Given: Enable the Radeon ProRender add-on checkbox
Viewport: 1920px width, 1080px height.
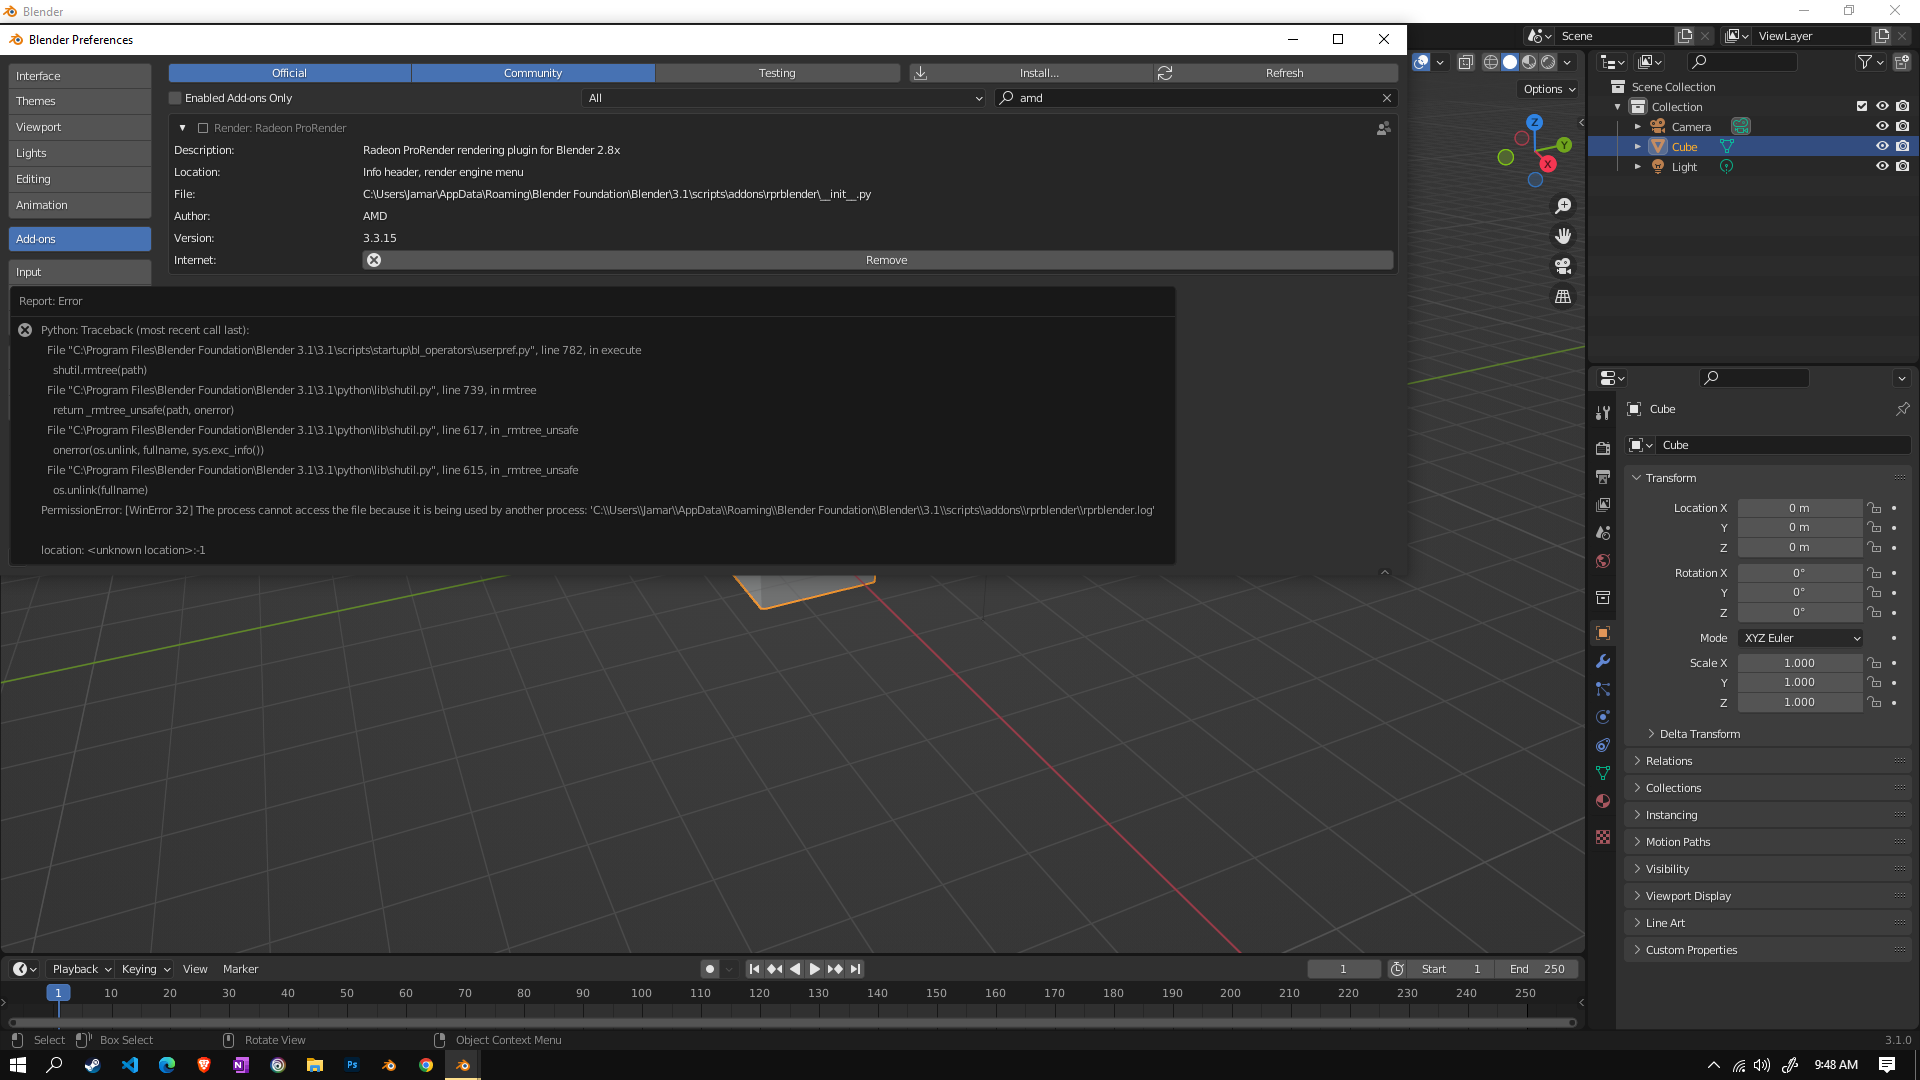Looking at the screenshot, I should click(203, 128).
